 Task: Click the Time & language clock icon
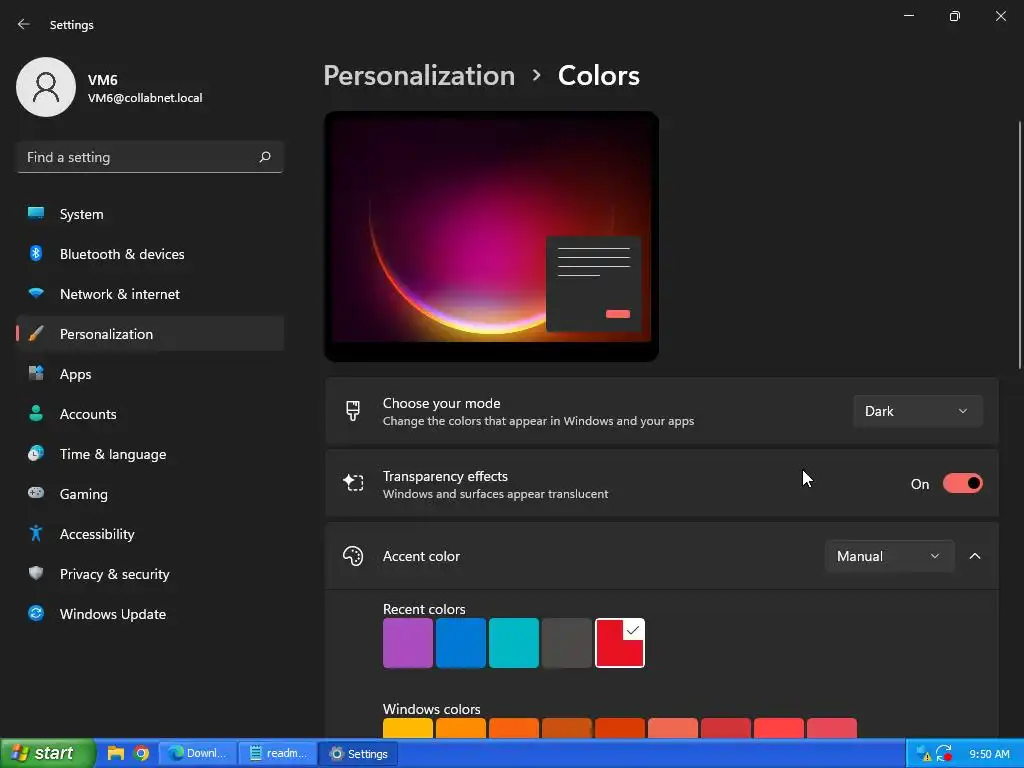pyautogui.click(x=36, y=453)
